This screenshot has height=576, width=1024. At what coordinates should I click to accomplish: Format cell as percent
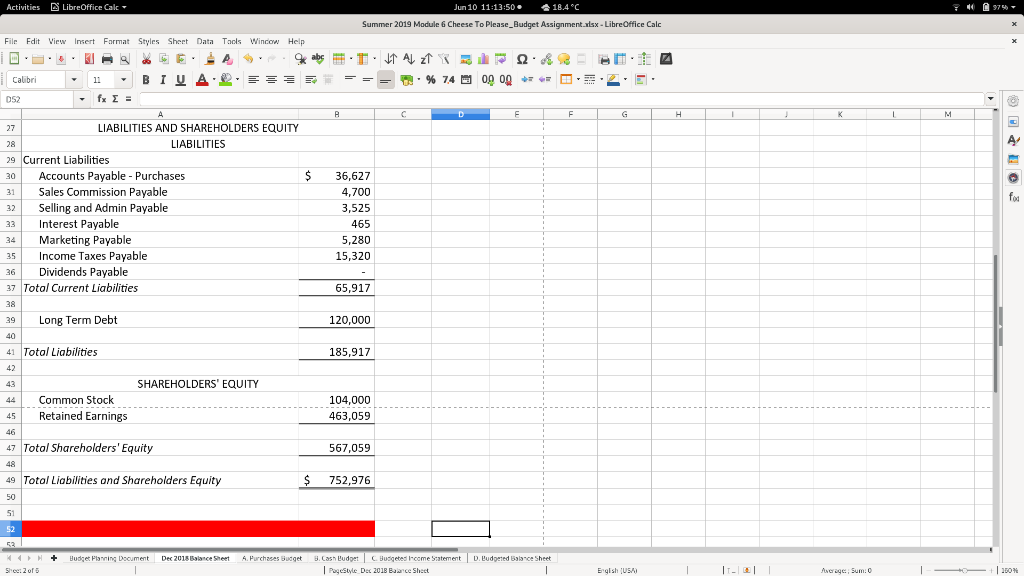click(x=431, y=80)
